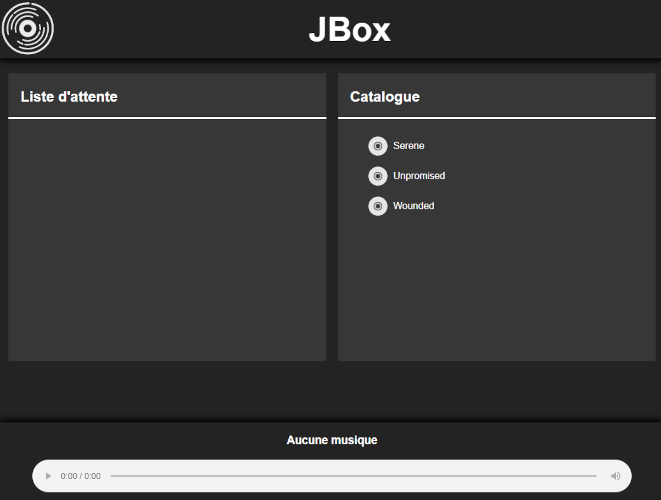Select the Serene track title
This screenshot has height=500, width=661.
408,146
